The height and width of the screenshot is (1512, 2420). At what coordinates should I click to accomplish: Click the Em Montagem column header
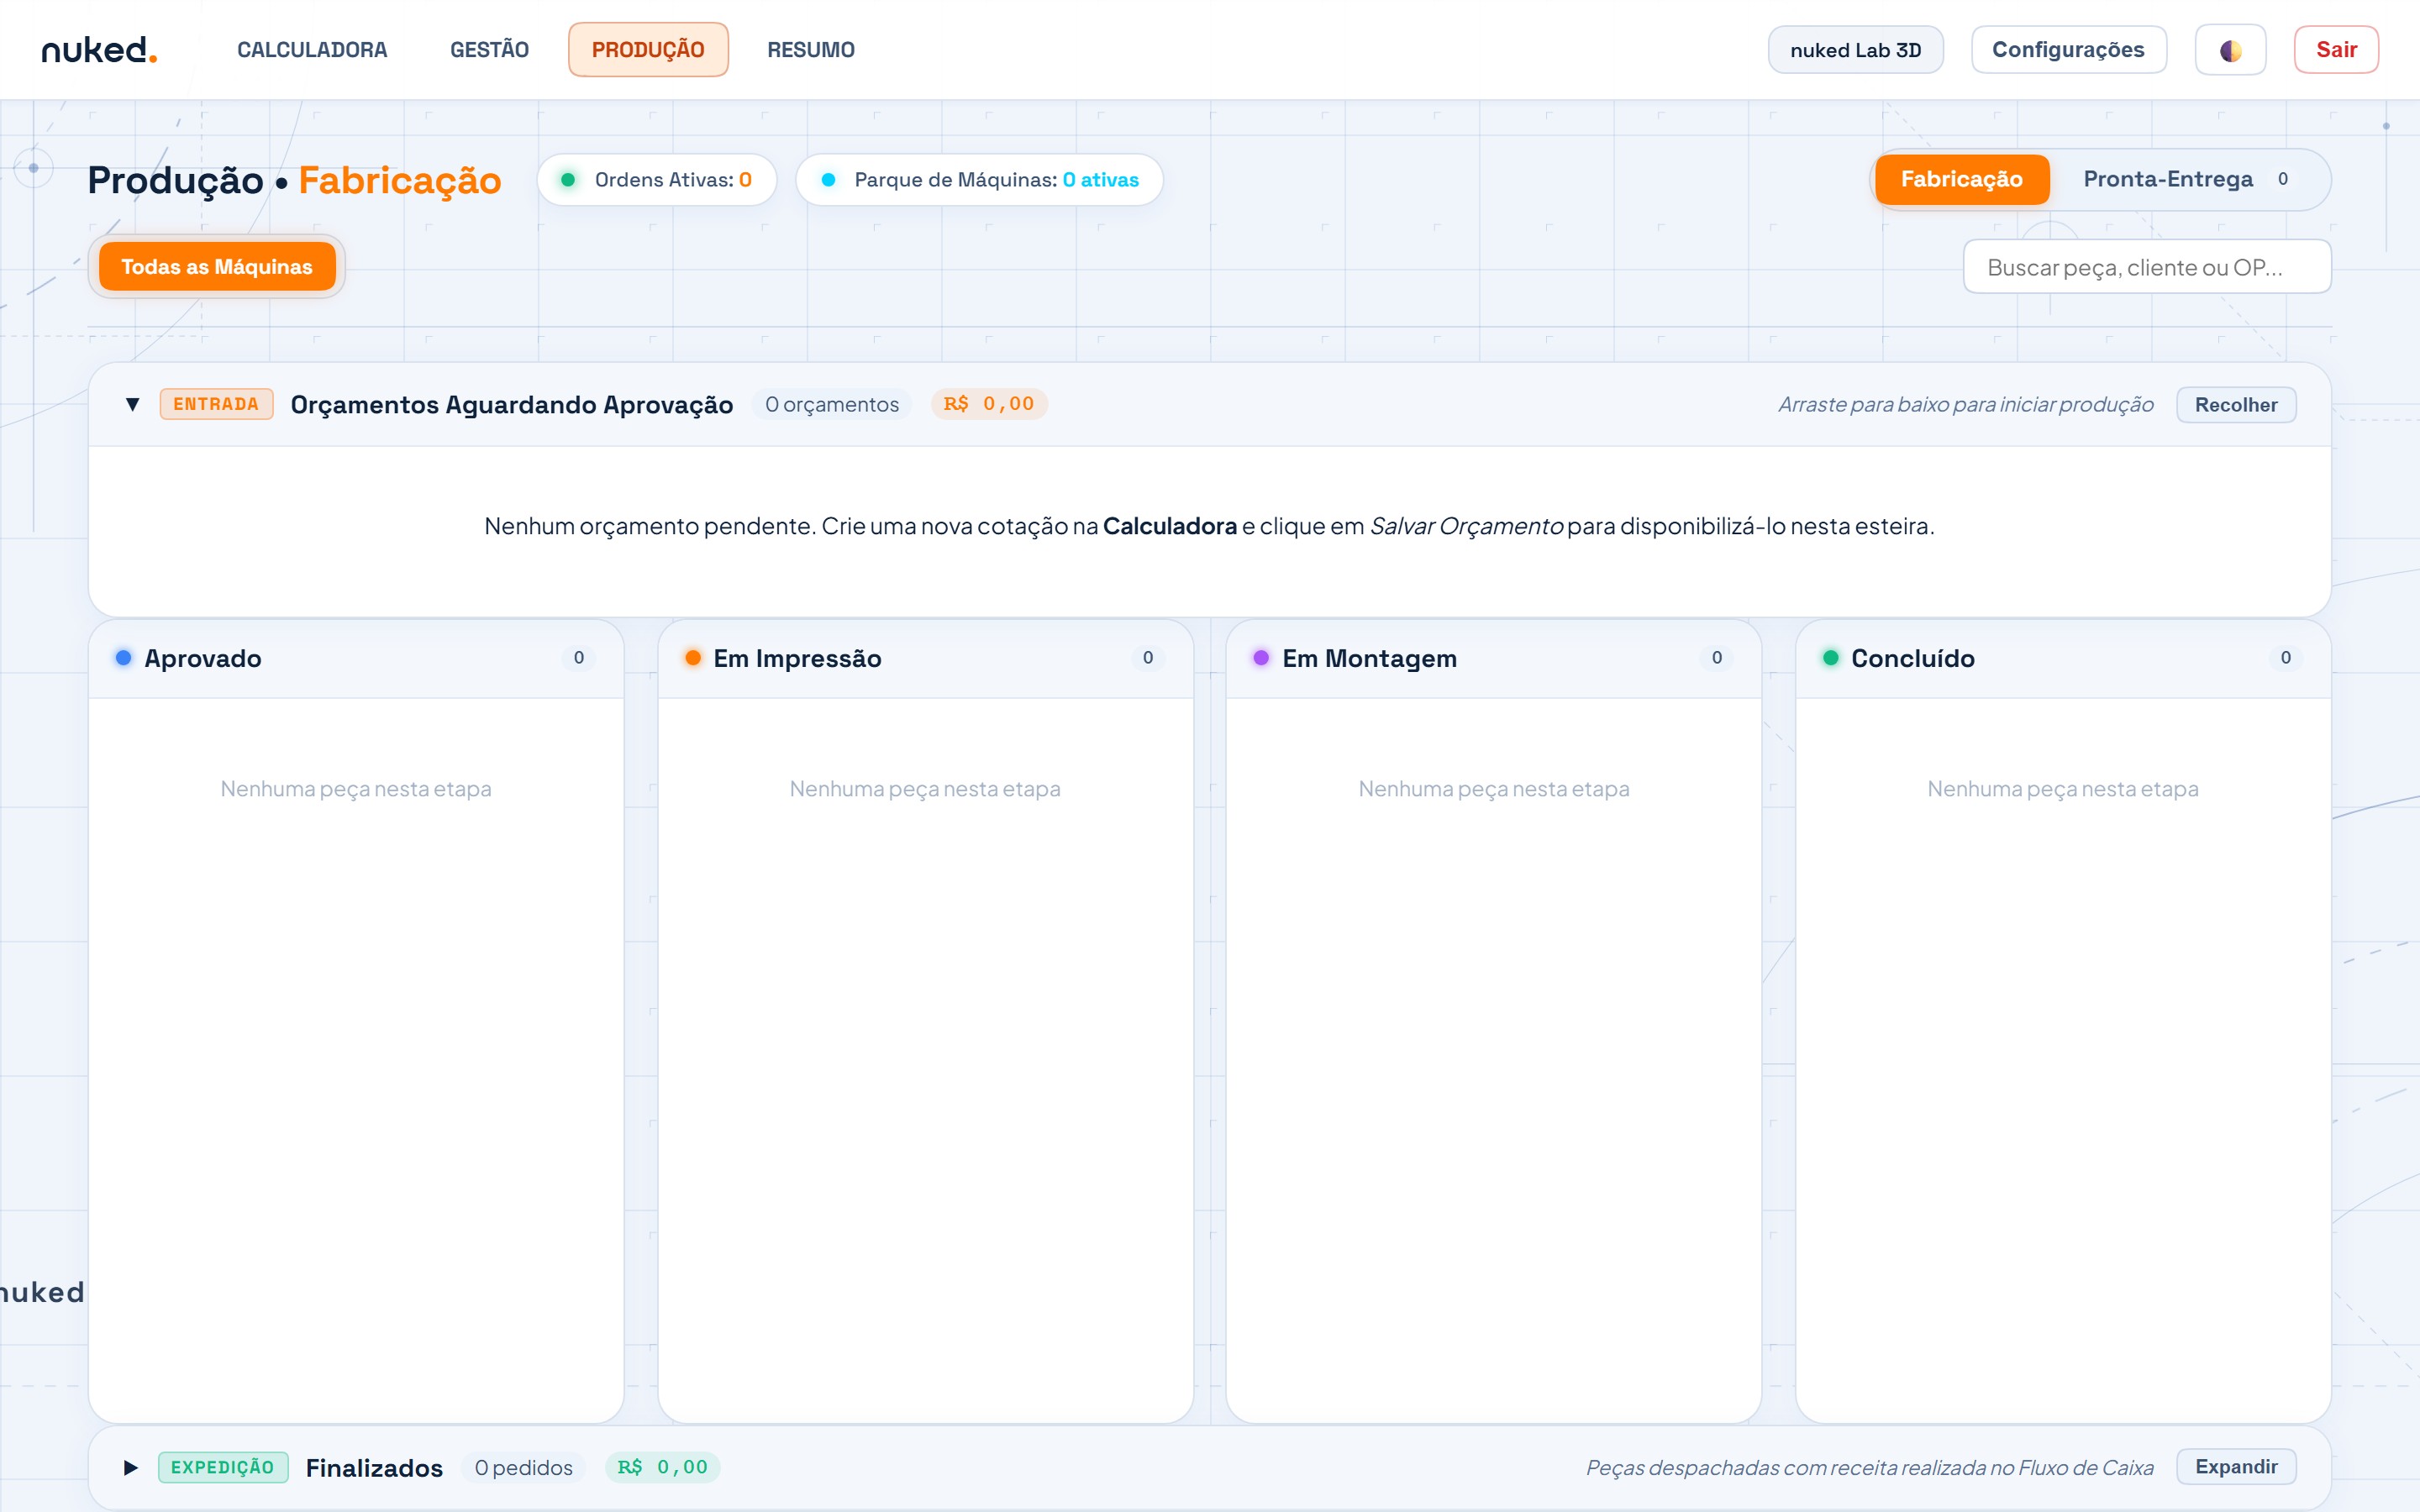(1493, 658)
